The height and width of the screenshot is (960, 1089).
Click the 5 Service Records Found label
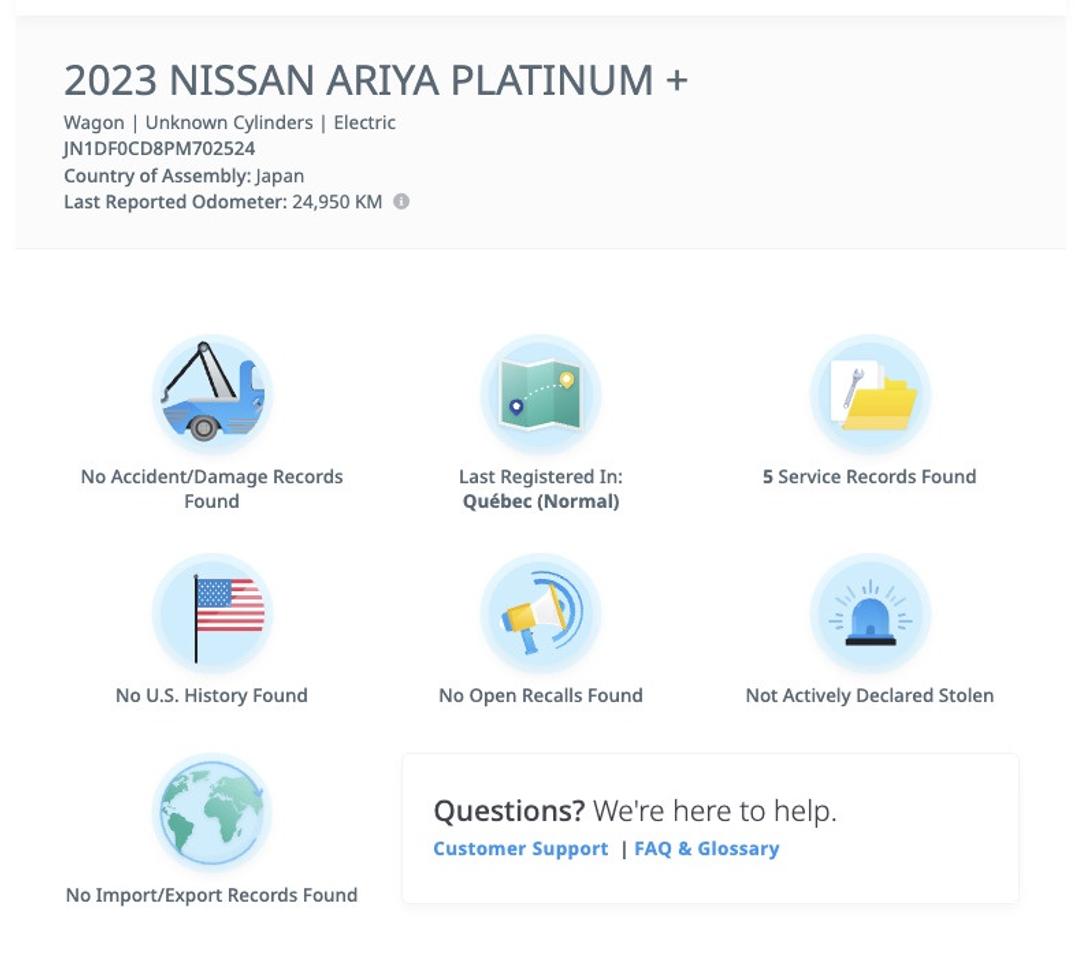[x=869, y=477]
